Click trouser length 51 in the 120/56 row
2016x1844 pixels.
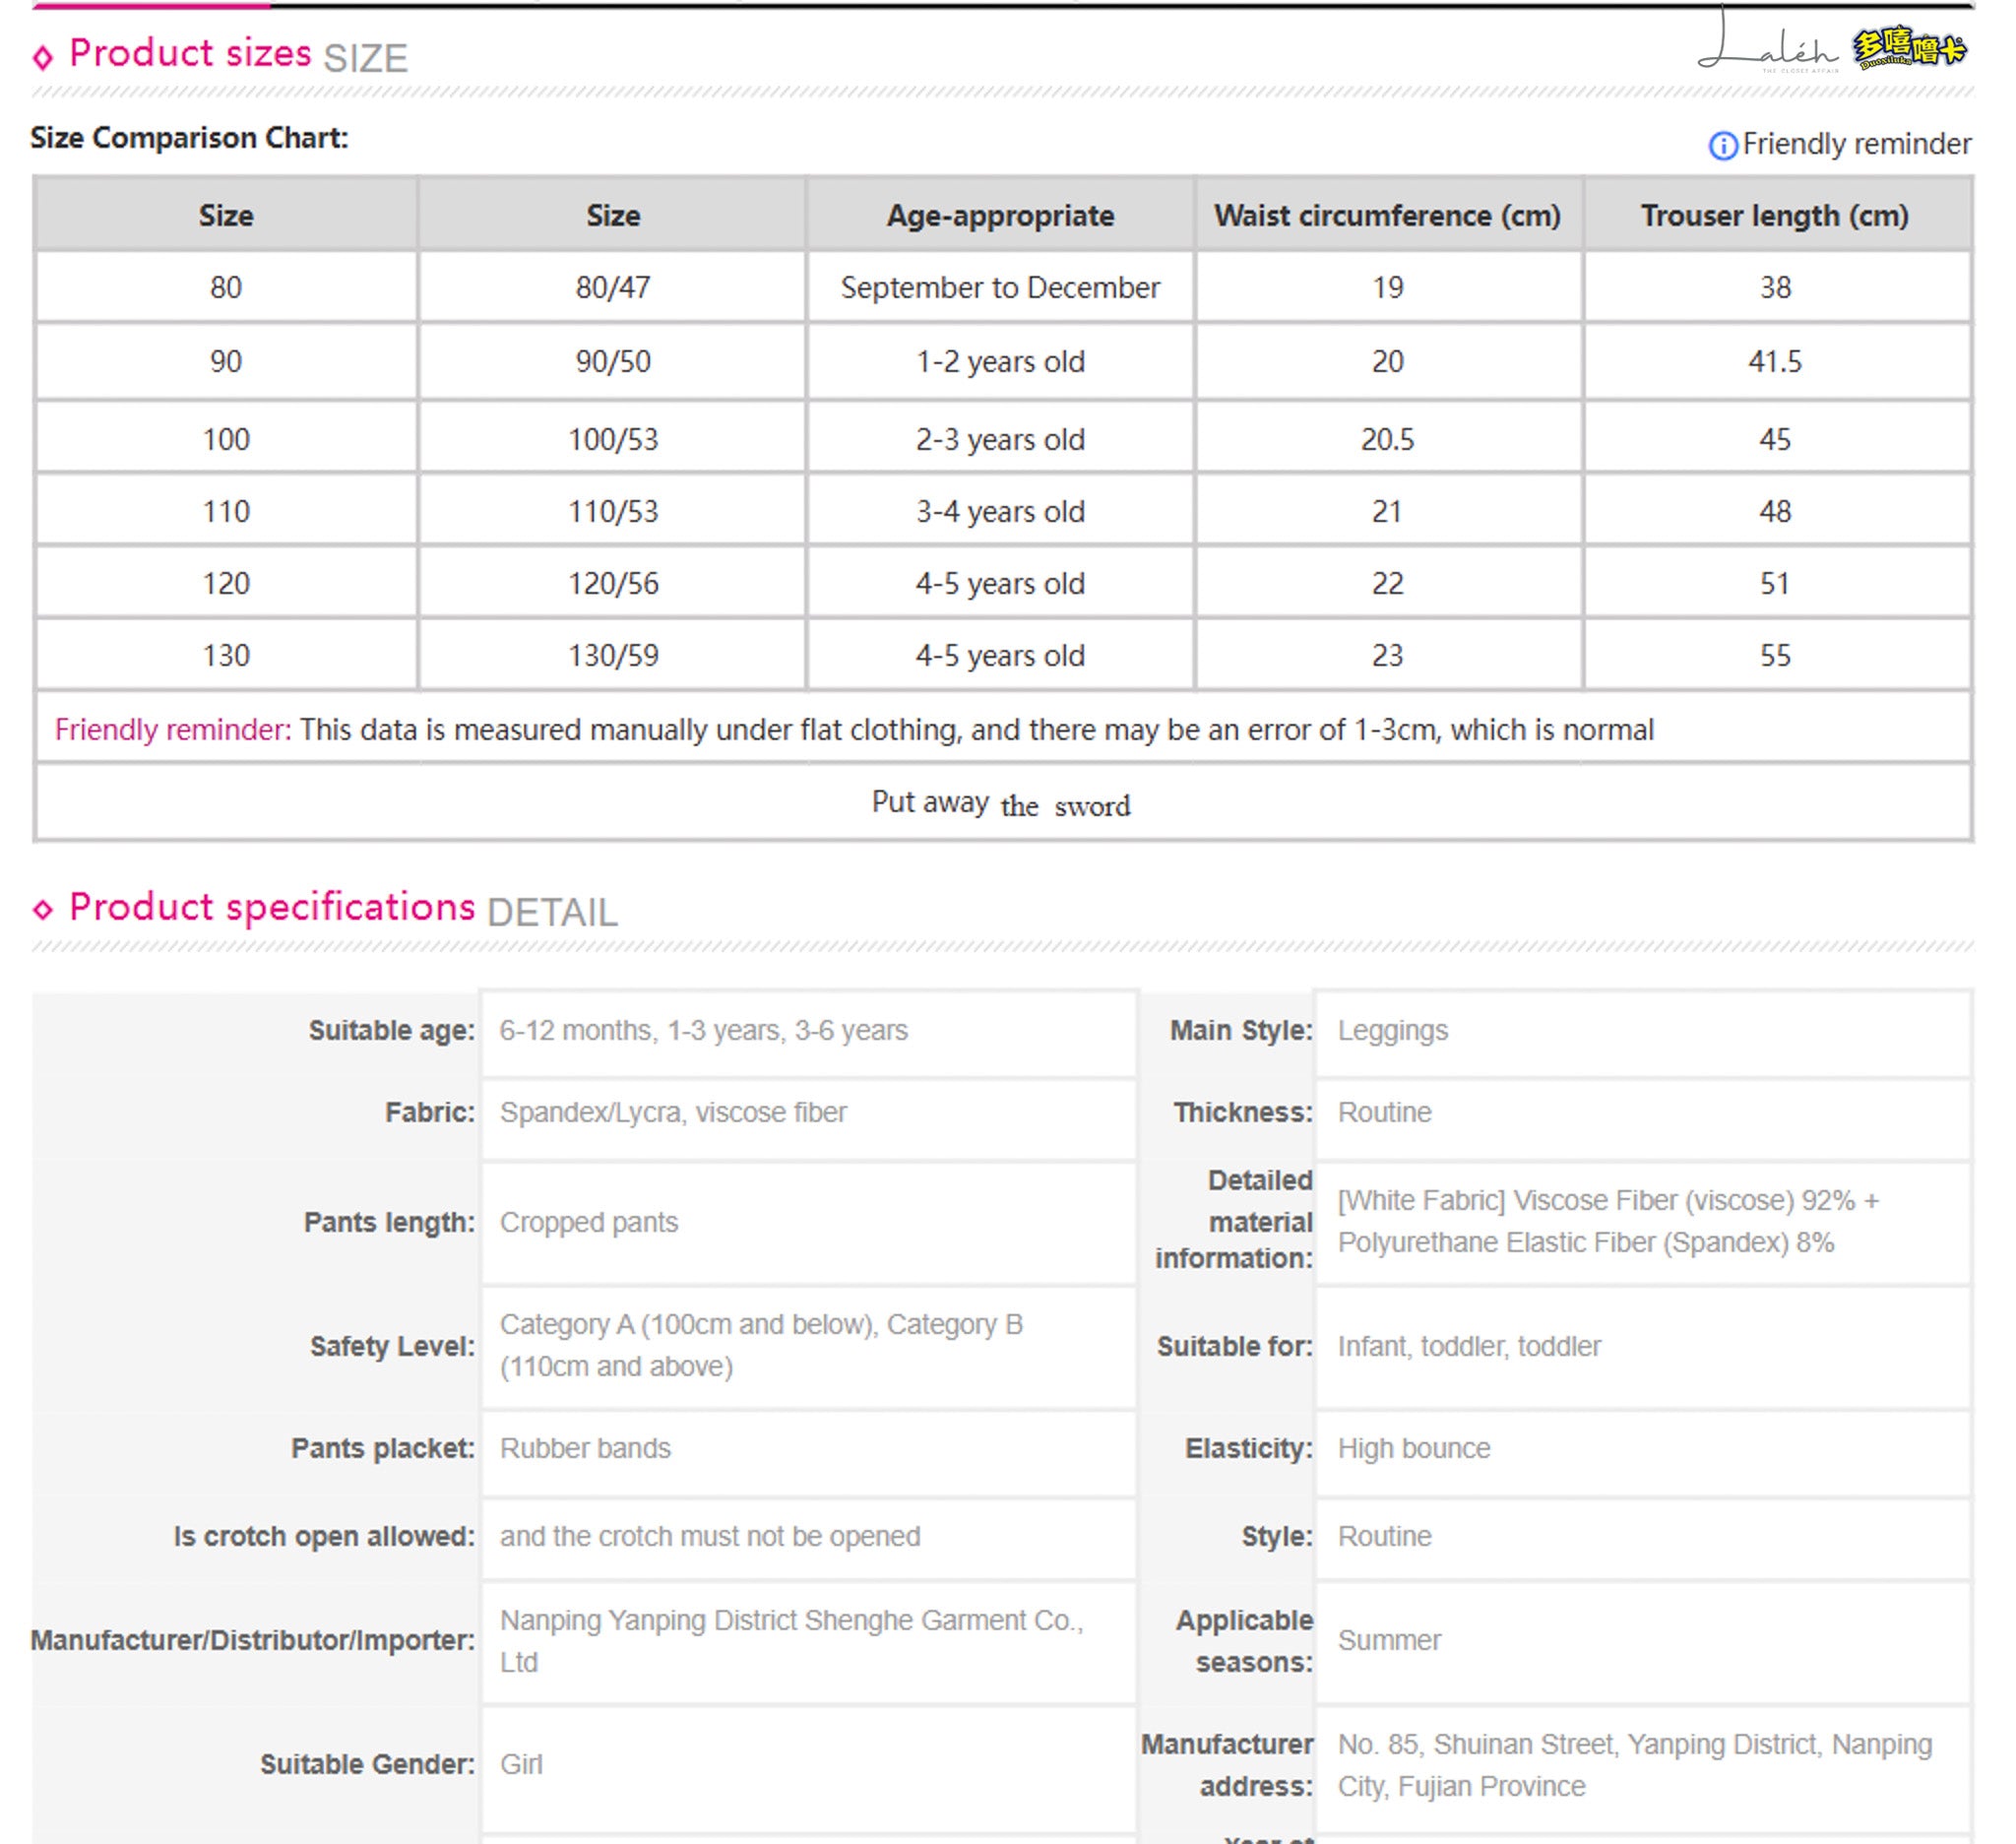coord(1775,583)
